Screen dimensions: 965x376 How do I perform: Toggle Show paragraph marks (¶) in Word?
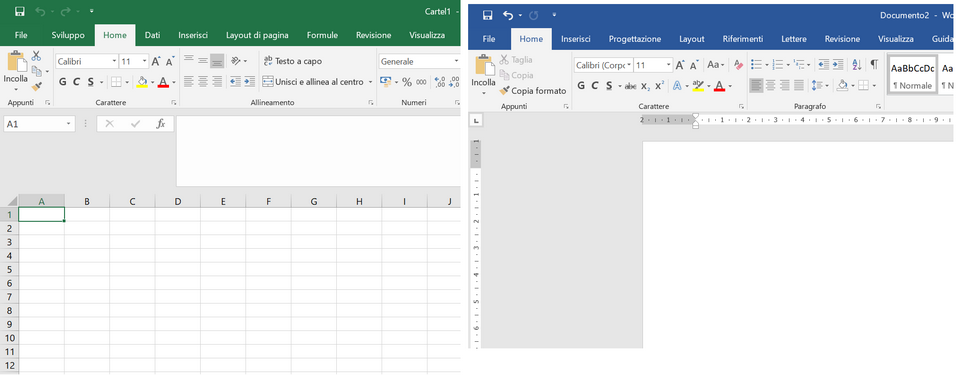click(874, 65)
